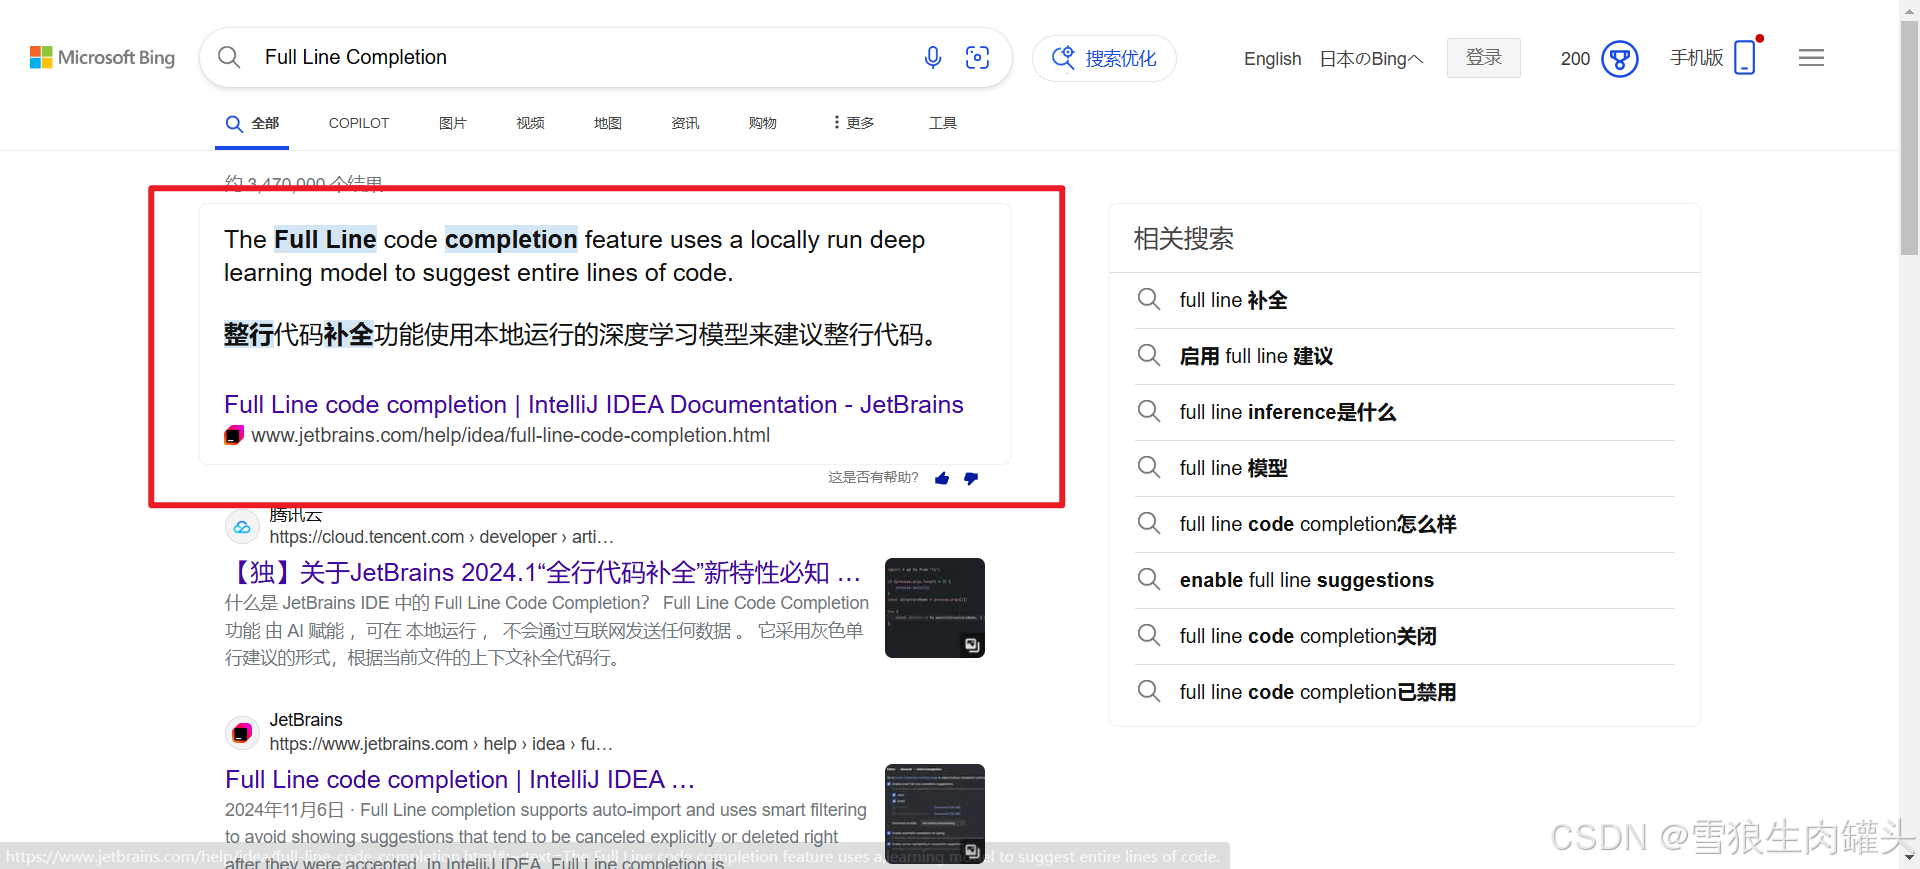This screenshot has height=869, width=1920.
Task: Click the magnifier icon in search box
Action: point(229,57)
